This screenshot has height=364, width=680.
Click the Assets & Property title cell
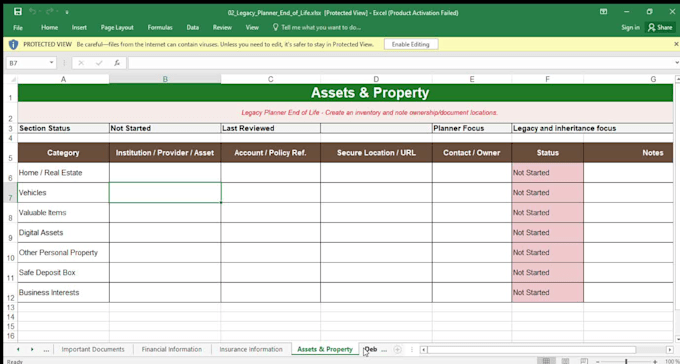tap(345, 93)
